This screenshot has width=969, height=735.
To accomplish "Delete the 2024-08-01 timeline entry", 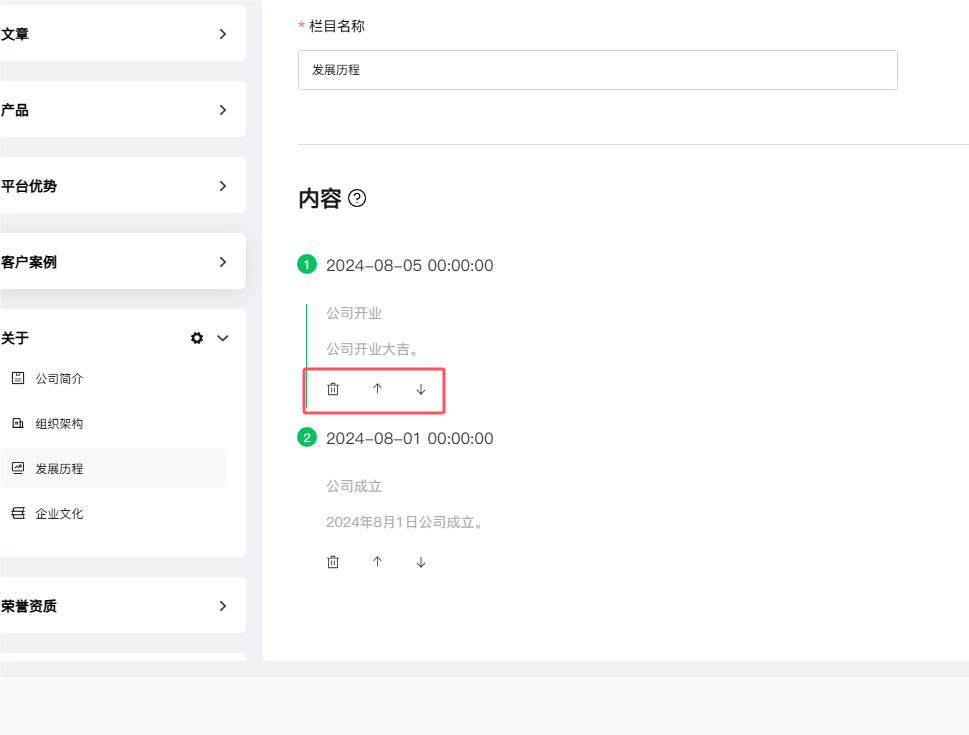I will 333,562.
